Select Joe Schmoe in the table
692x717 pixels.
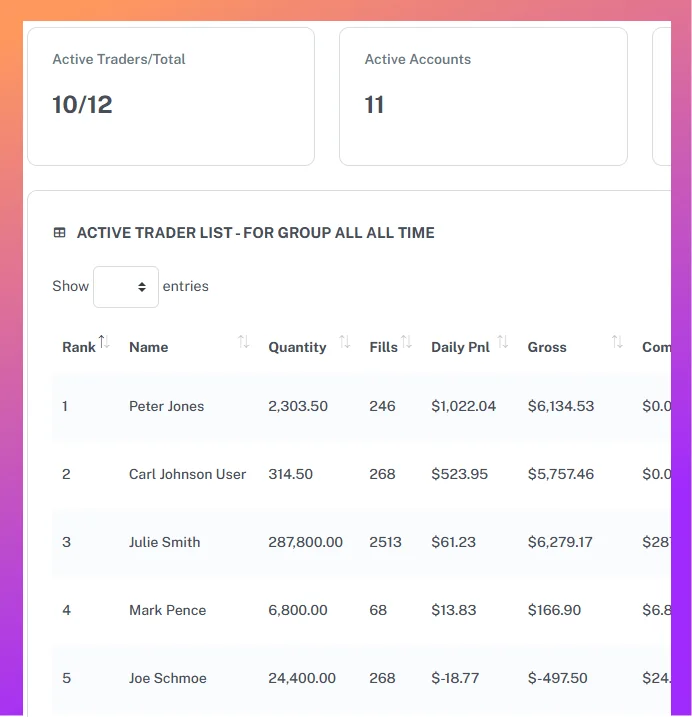pyautogui.click(x=167, y=678)
